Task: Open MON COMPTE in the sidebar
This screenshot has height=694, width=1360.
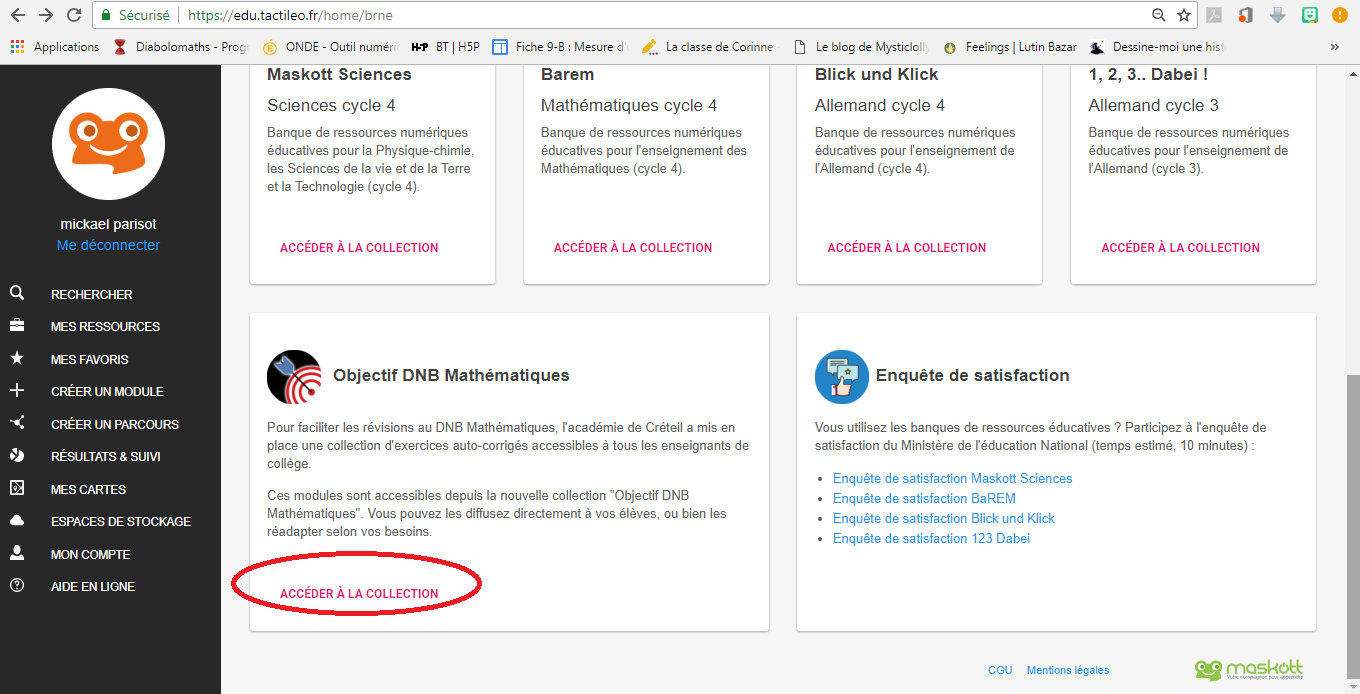Action: click(91, 554)
